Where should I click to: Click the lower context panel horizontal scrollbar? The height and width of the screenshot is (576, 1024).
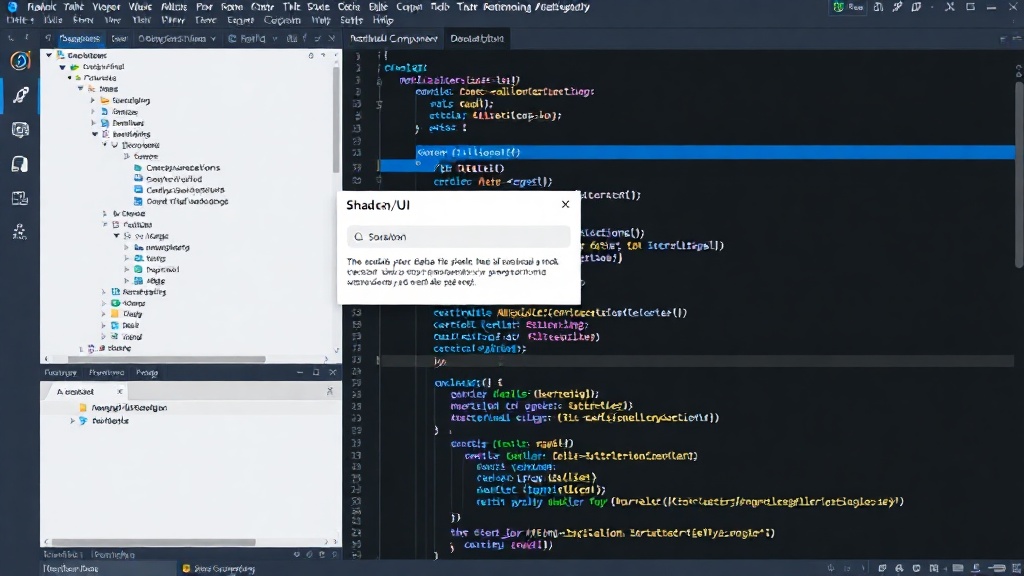pos(153,542)
